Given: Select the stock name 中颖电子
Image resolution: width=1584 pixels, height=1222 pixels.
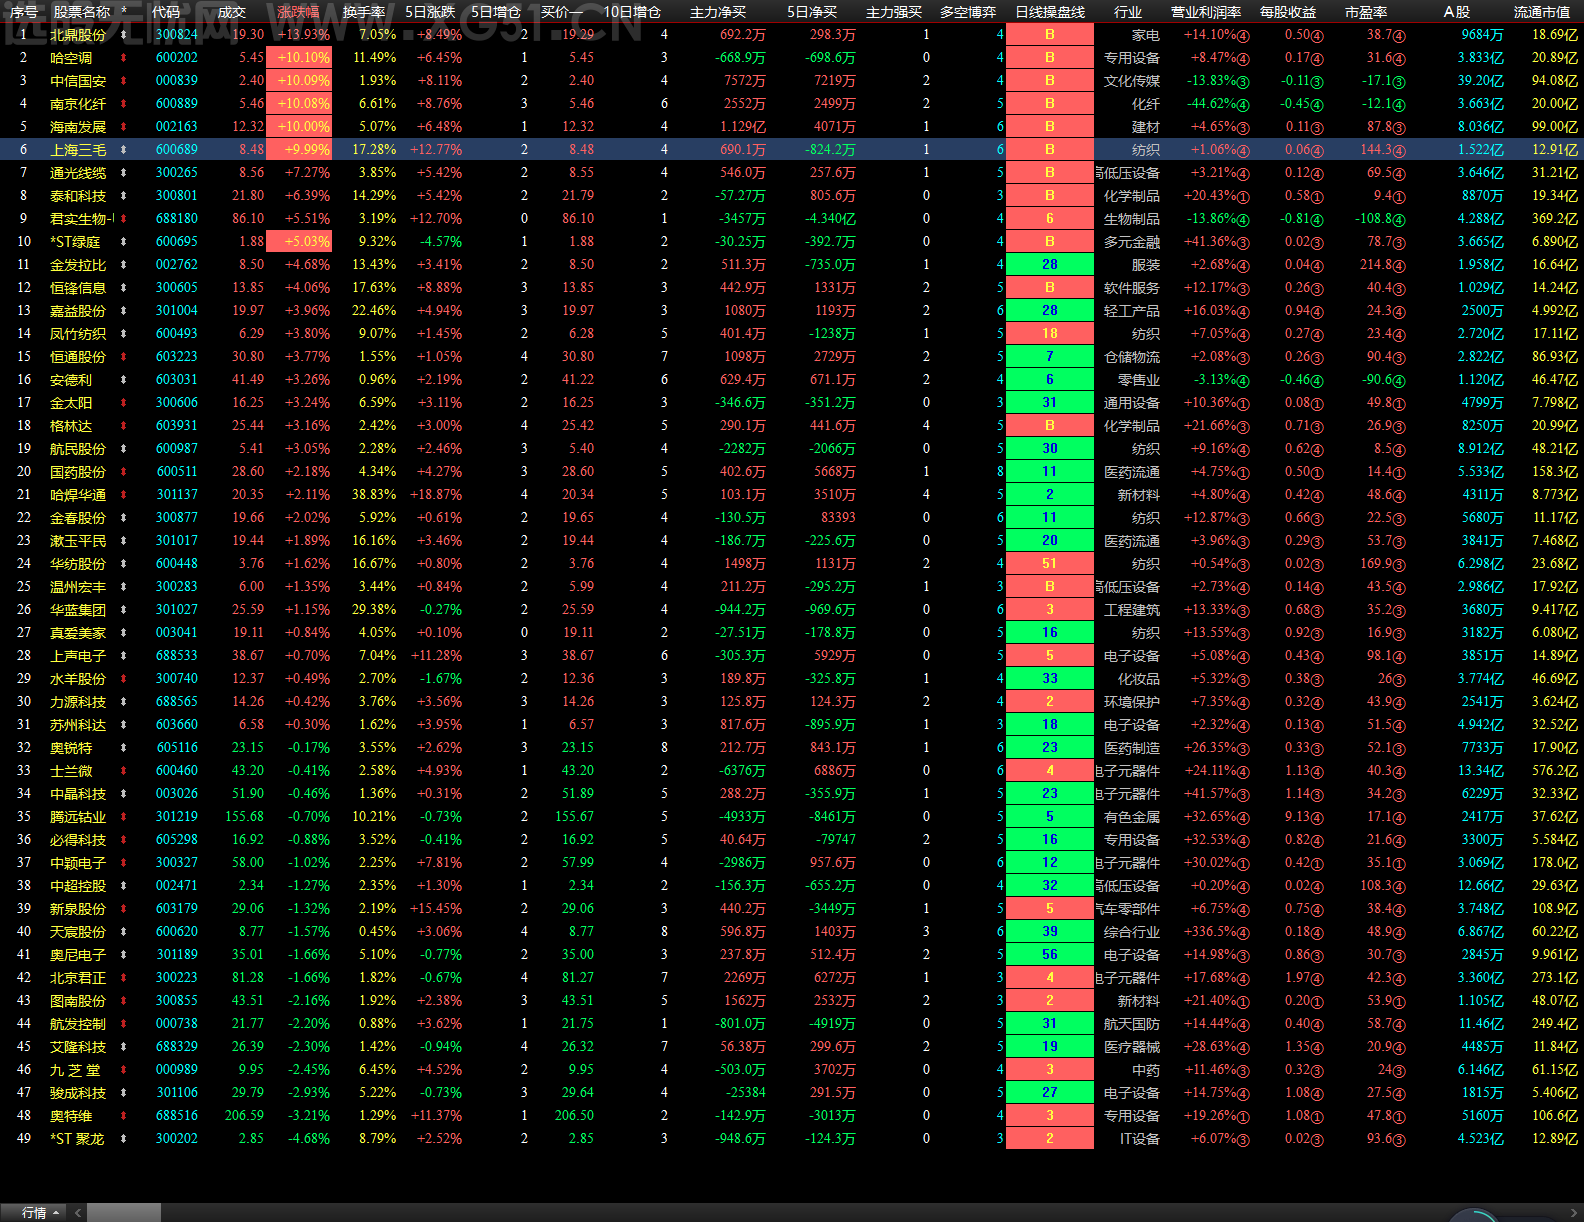Looking at the screenshot, I should coord(78,863).
